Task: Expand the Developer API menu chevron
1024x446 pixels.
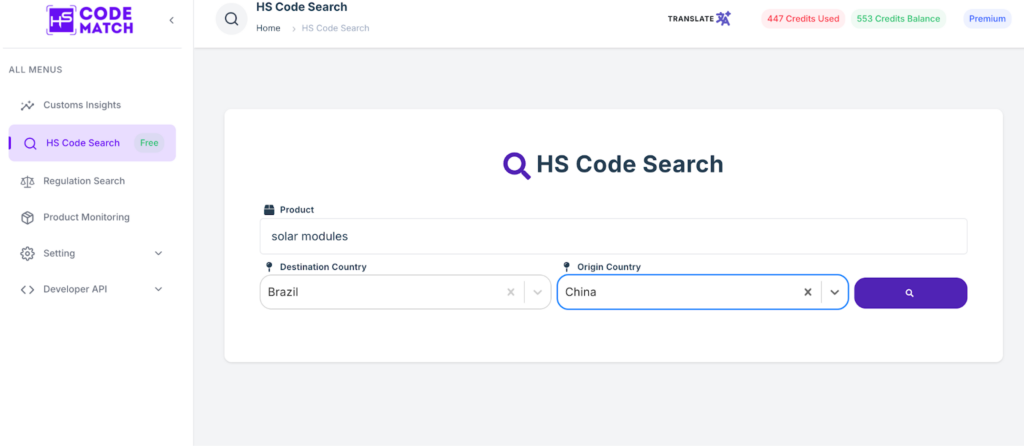Action: click(x=158, y=289)
